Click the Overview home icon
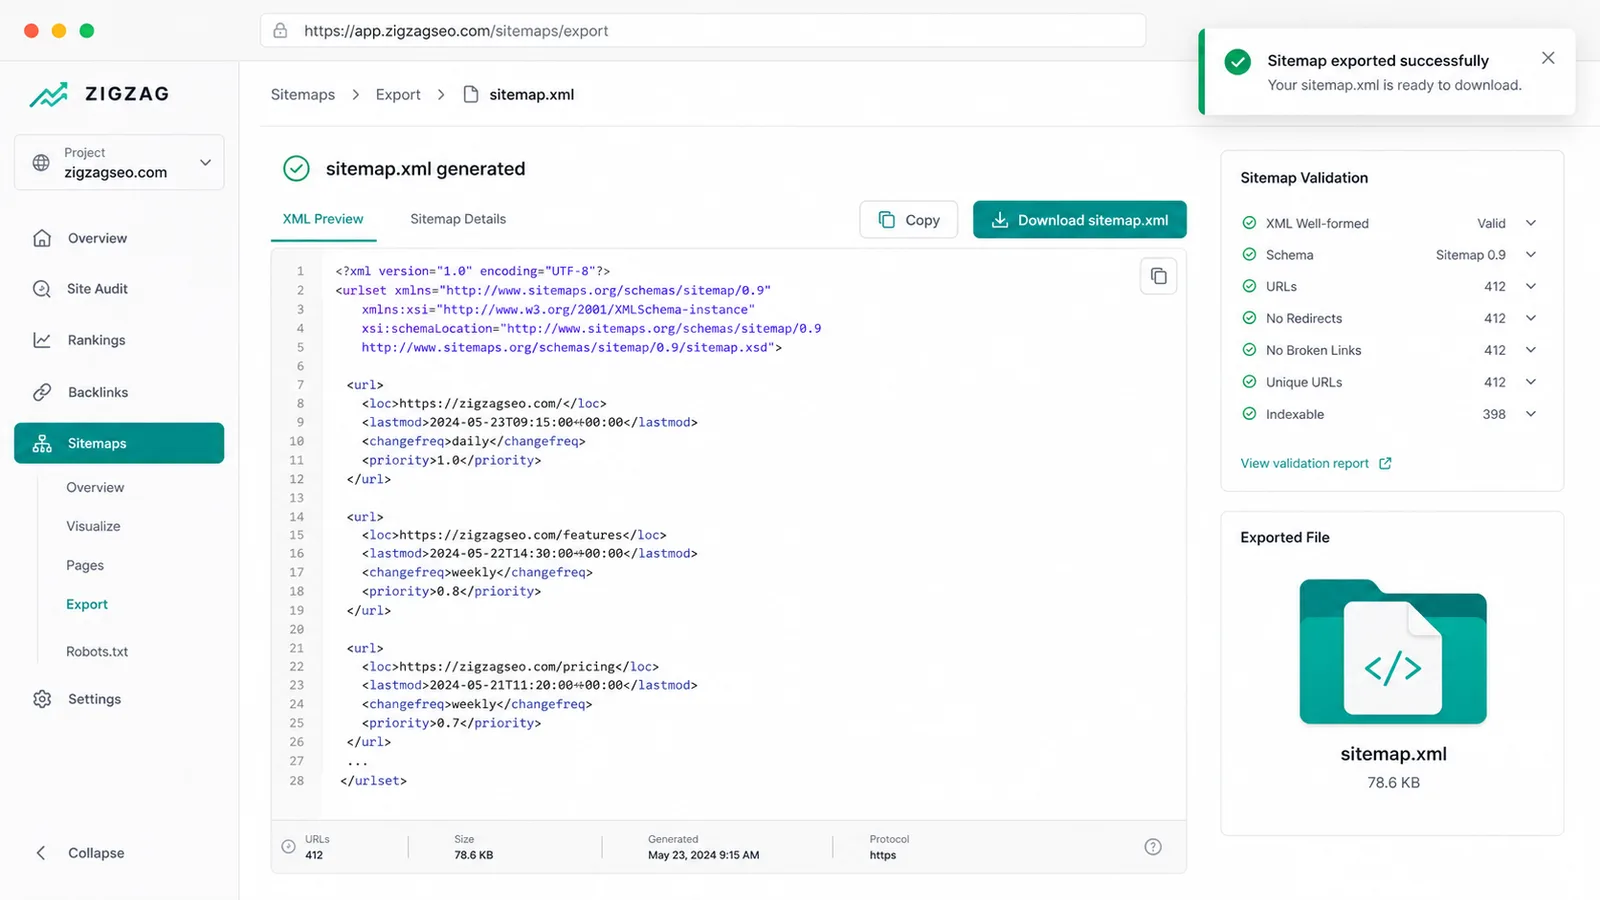 42,238
